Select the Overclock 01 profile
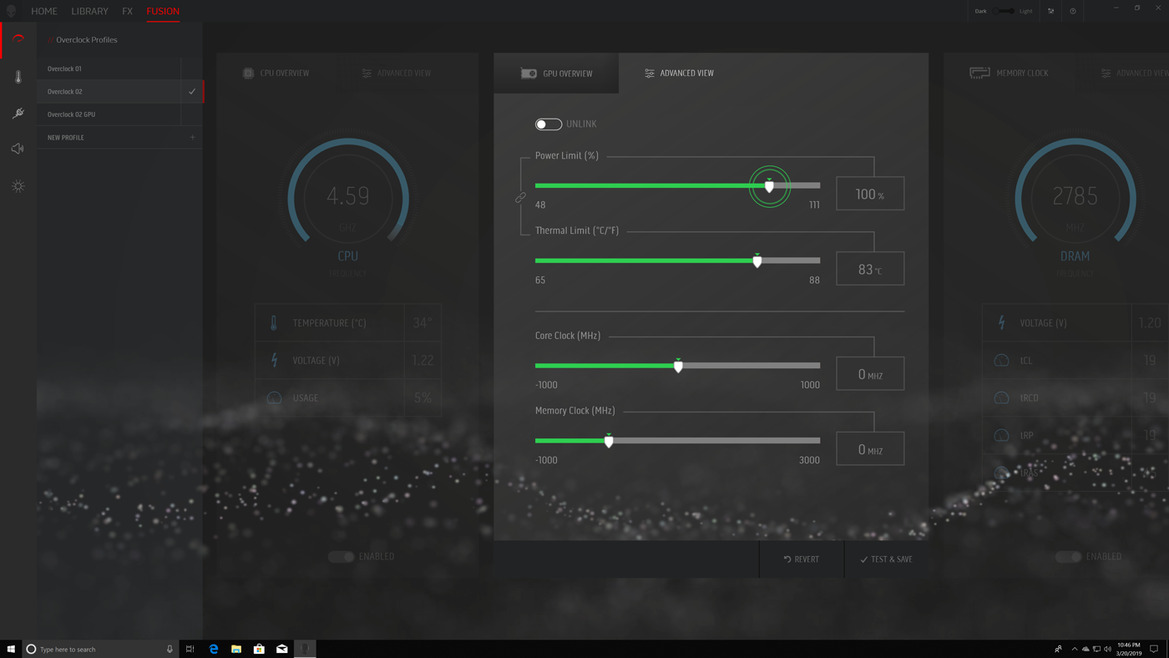The width and height of the screenshot is (1169, 658). [x=109, y=69]
